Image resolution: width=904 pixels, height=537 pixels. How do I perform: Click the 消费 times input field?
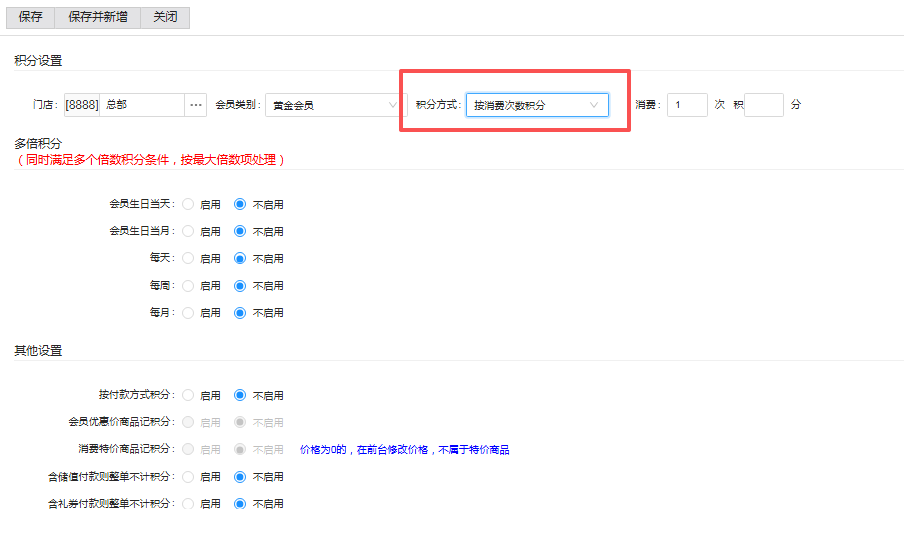coord(687,105)
